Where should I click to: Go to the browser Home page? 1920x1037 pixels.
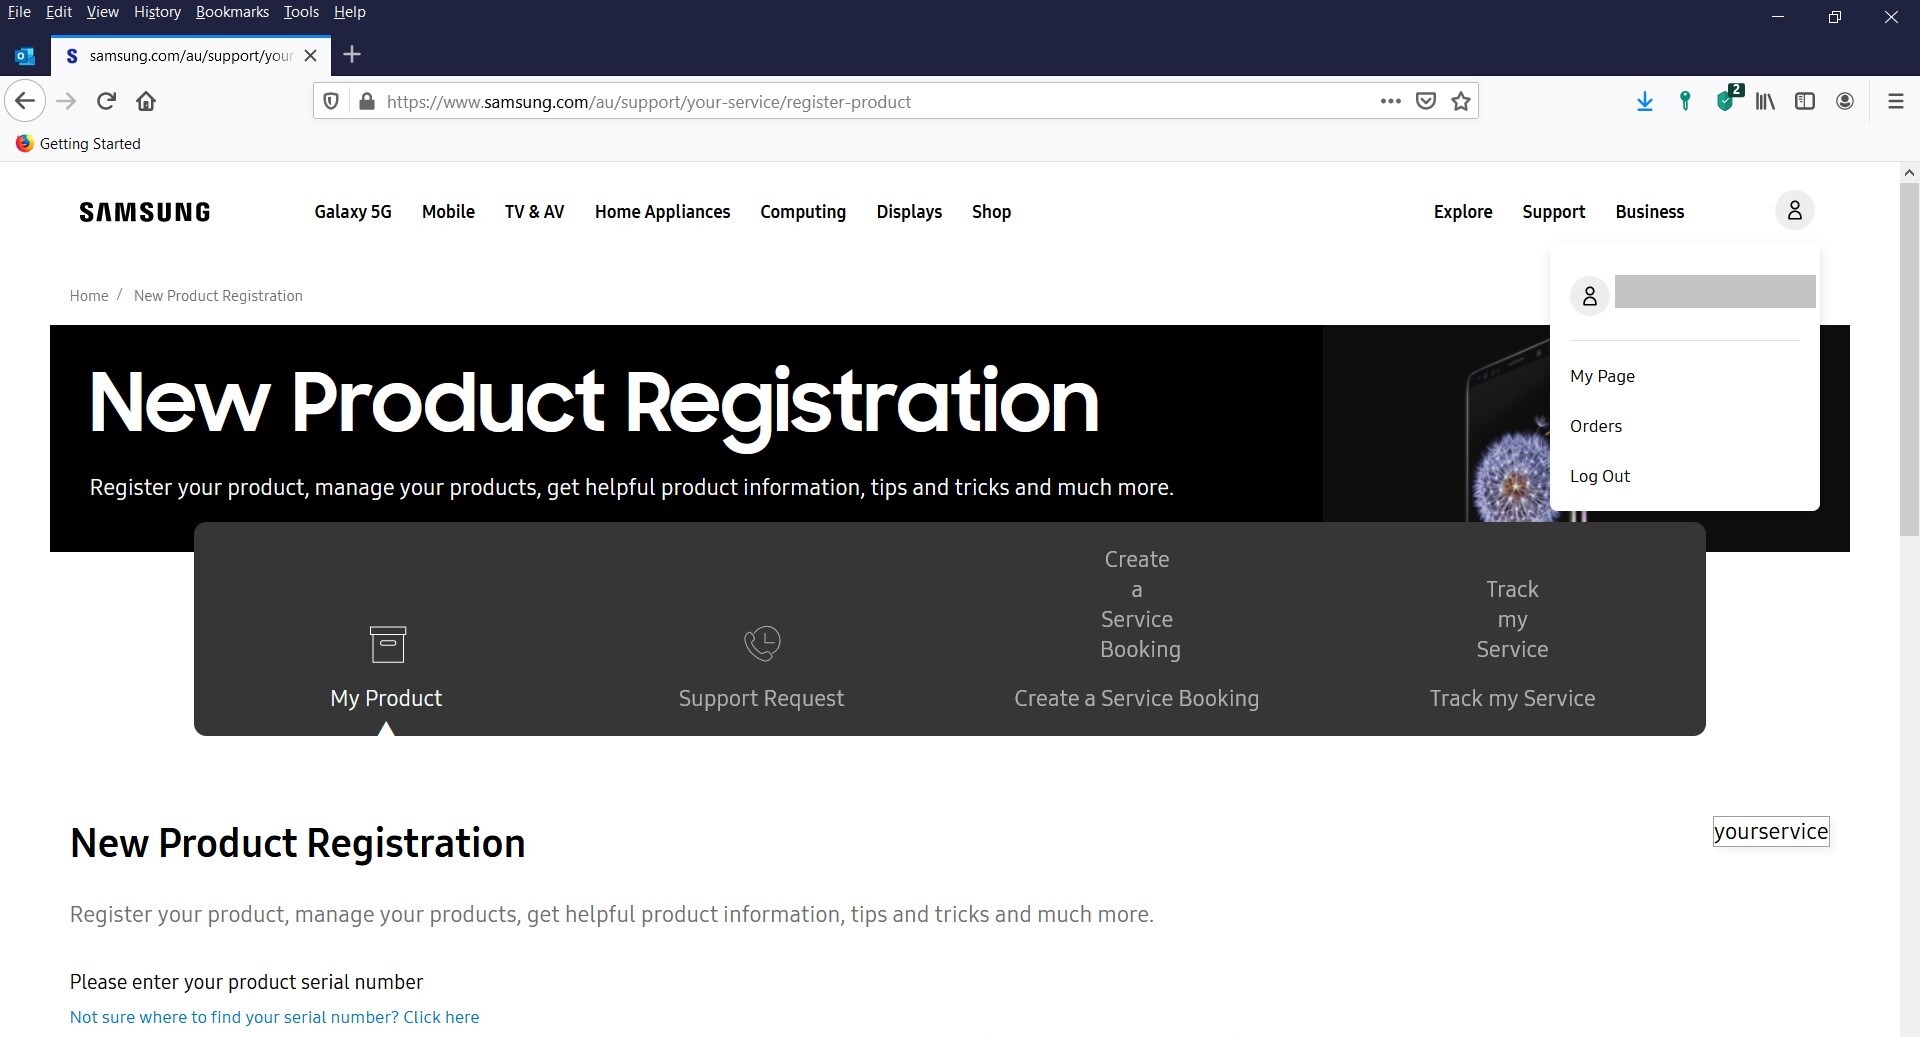point(146,101)
